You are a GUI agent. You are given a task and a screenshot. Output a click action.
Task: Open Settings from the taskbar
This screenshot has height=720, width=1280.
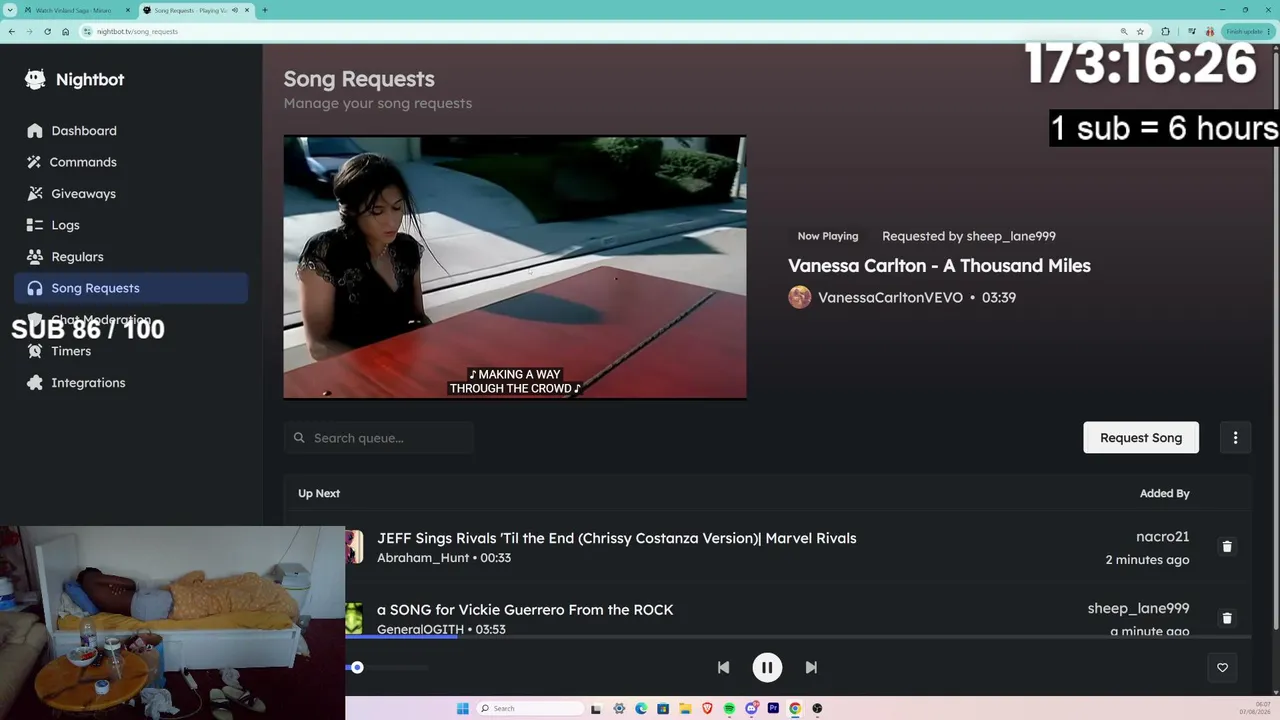[619, 708]
